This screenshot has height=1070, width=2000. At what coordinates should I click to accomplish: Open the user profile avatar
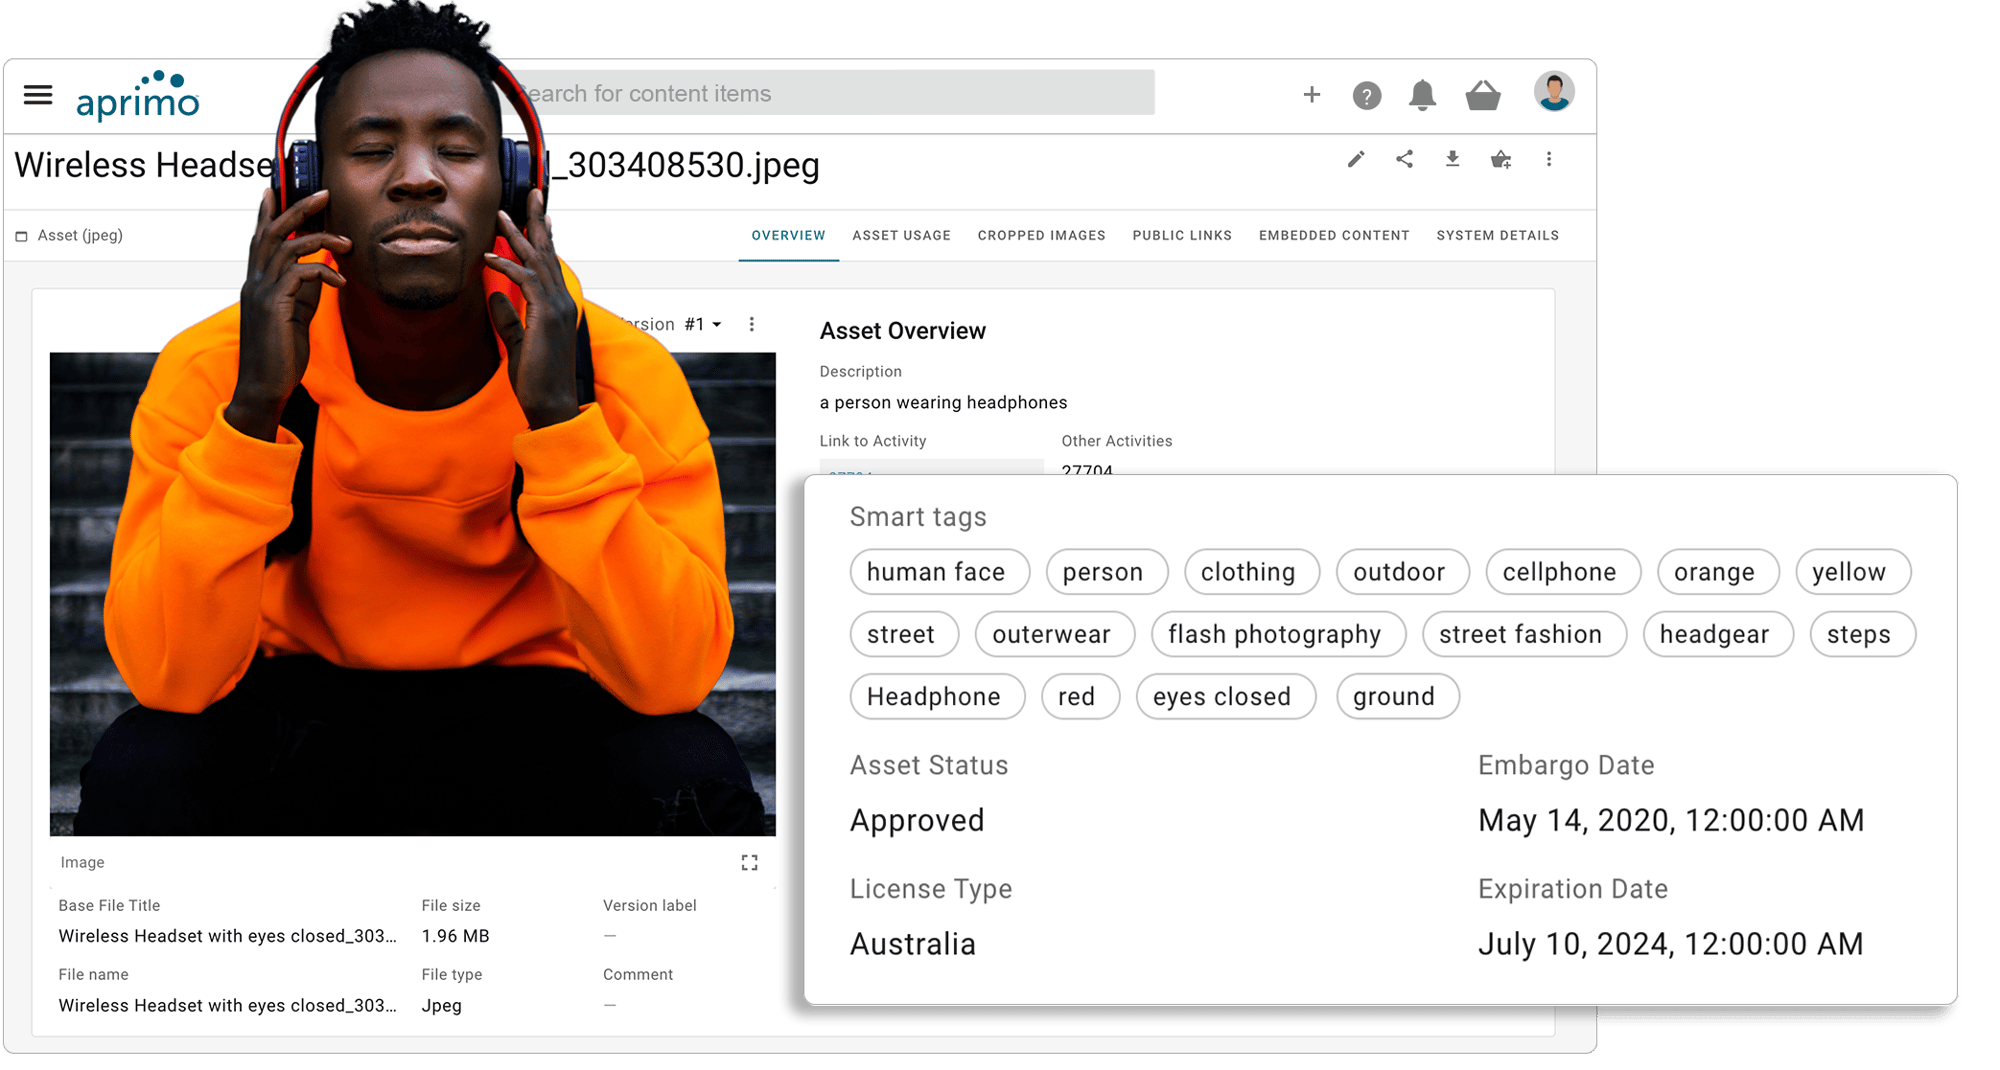coord(1554,92)
